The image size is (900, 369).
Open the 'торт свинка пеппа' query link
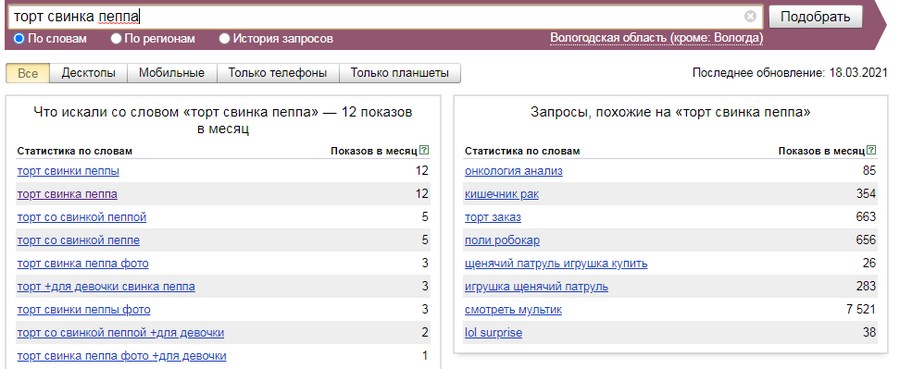click(x=67, y=194)
